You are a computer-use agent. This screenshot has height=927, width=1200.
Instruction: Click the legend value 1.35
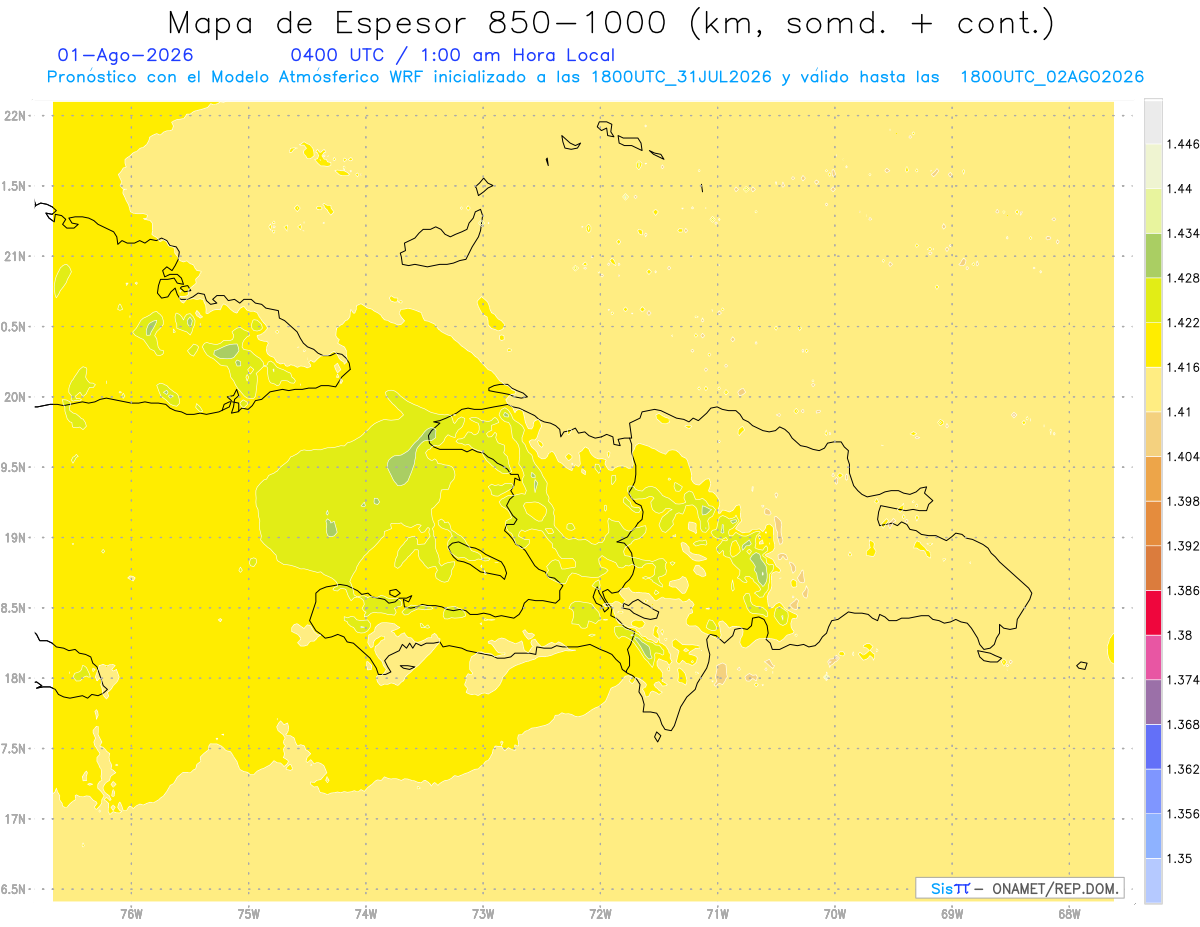[1181, 858]
